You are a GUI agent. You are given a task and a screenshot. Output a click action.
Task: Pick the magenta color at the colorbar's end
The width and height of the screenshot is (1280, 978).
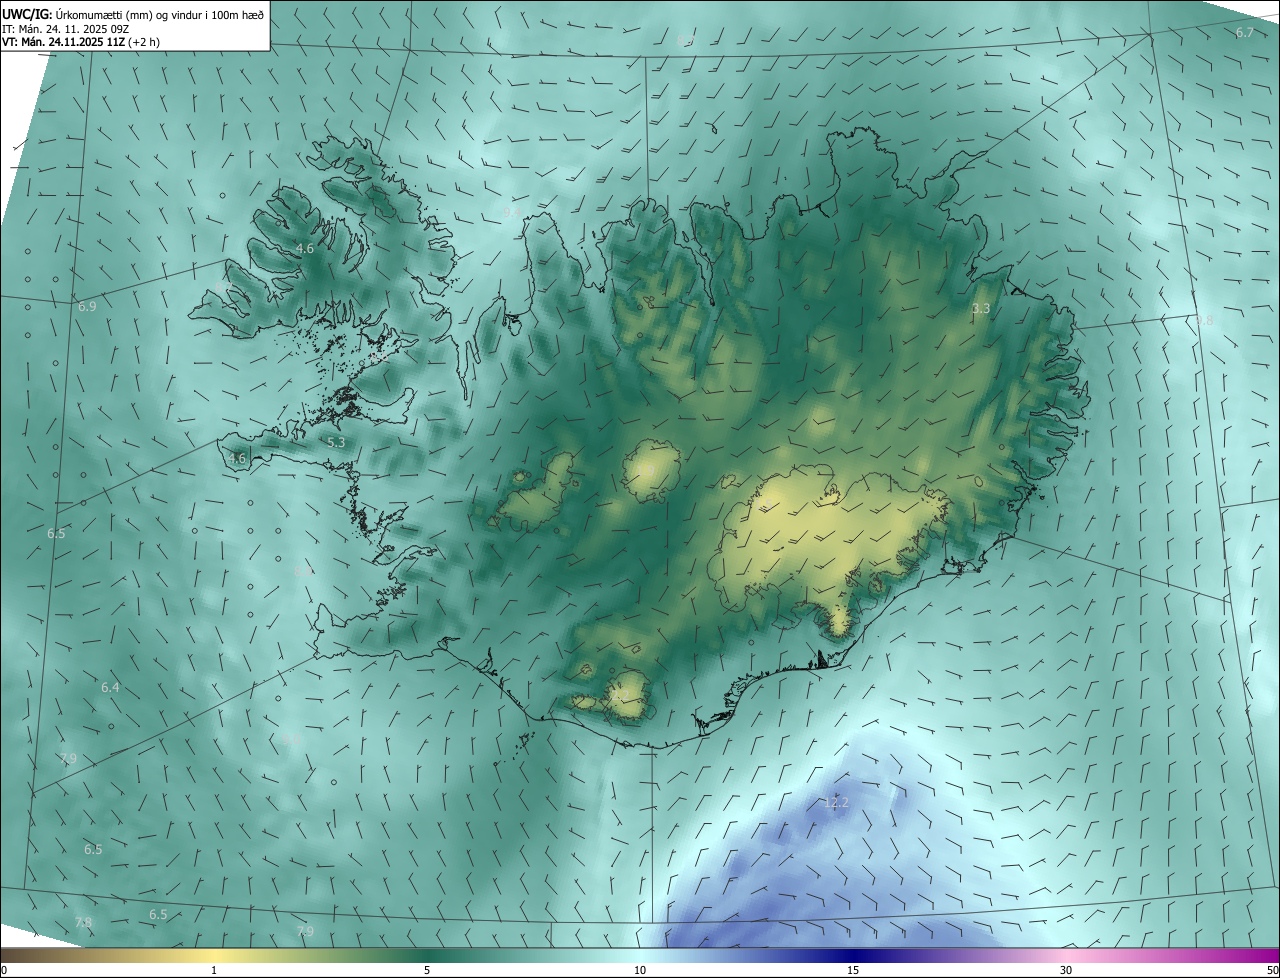[1273, 955]
